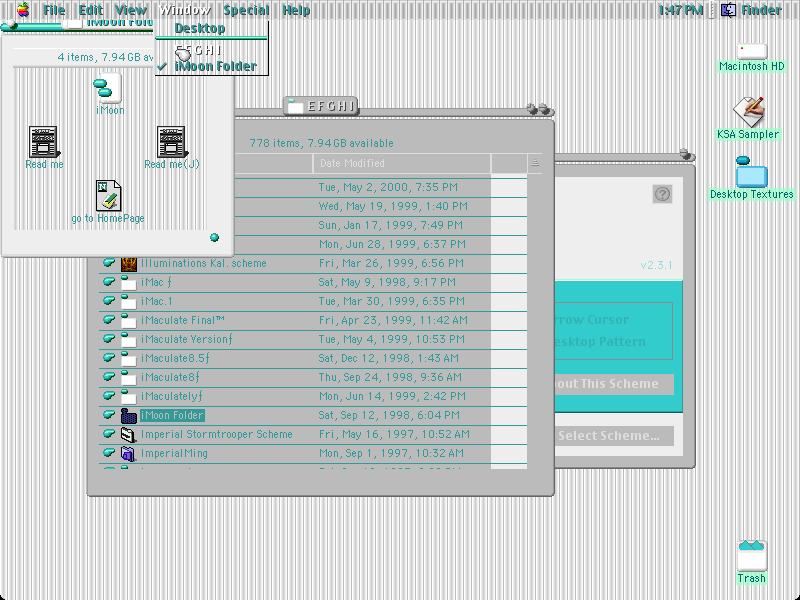The height and width of the screenshot is (600, 800).
Task: Select the Macintosh HD drive icon
Action: tap(752, 52)
